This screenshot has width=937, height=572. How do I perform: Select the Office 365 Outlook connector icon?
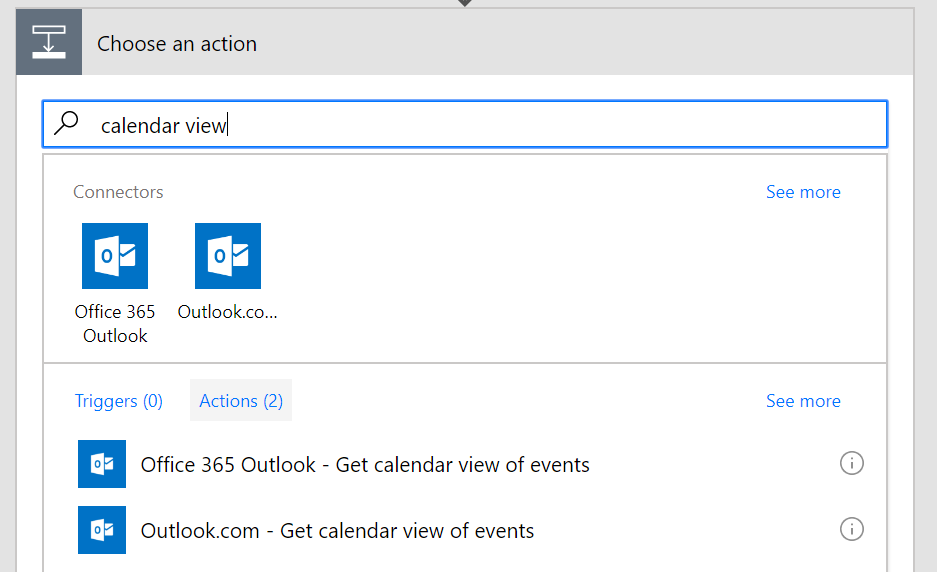click(x=115, y=256)
